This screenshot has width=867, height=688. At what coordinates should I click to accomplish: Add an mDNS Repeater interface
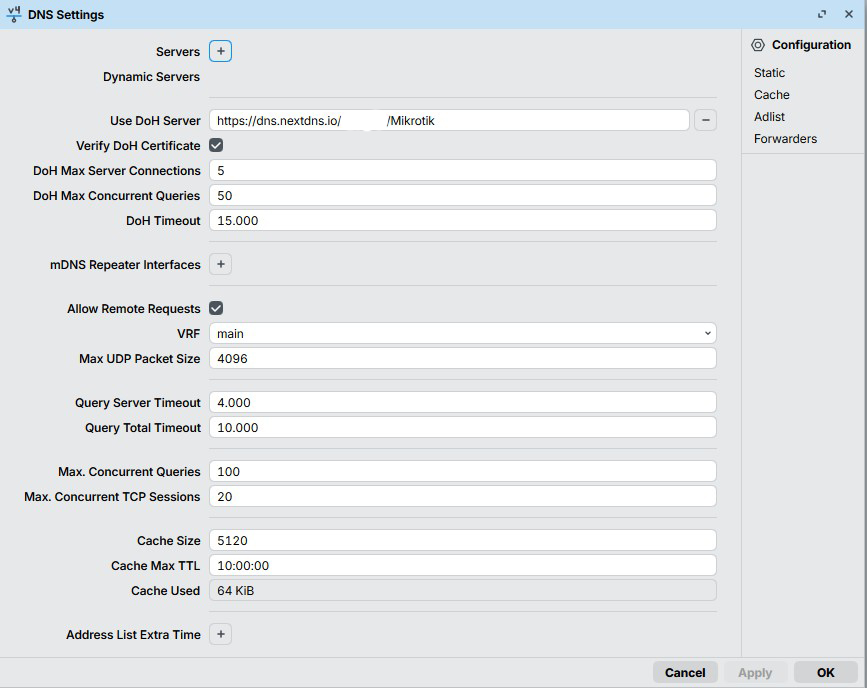[220, 264]
